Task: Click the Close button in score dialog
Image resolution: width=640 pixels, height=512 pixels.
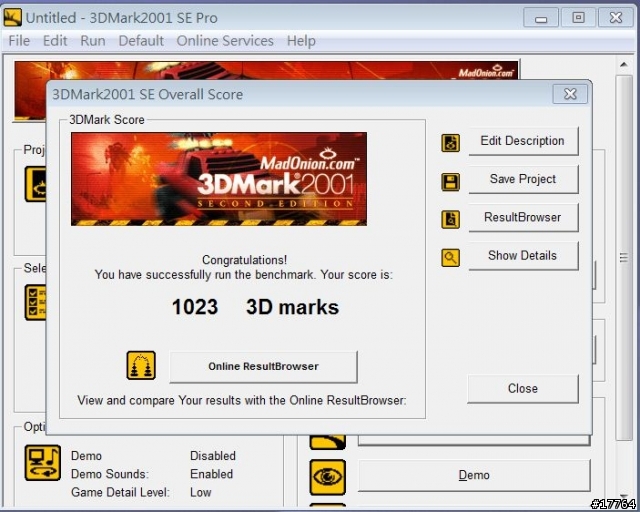Action: tap(523, 389)
